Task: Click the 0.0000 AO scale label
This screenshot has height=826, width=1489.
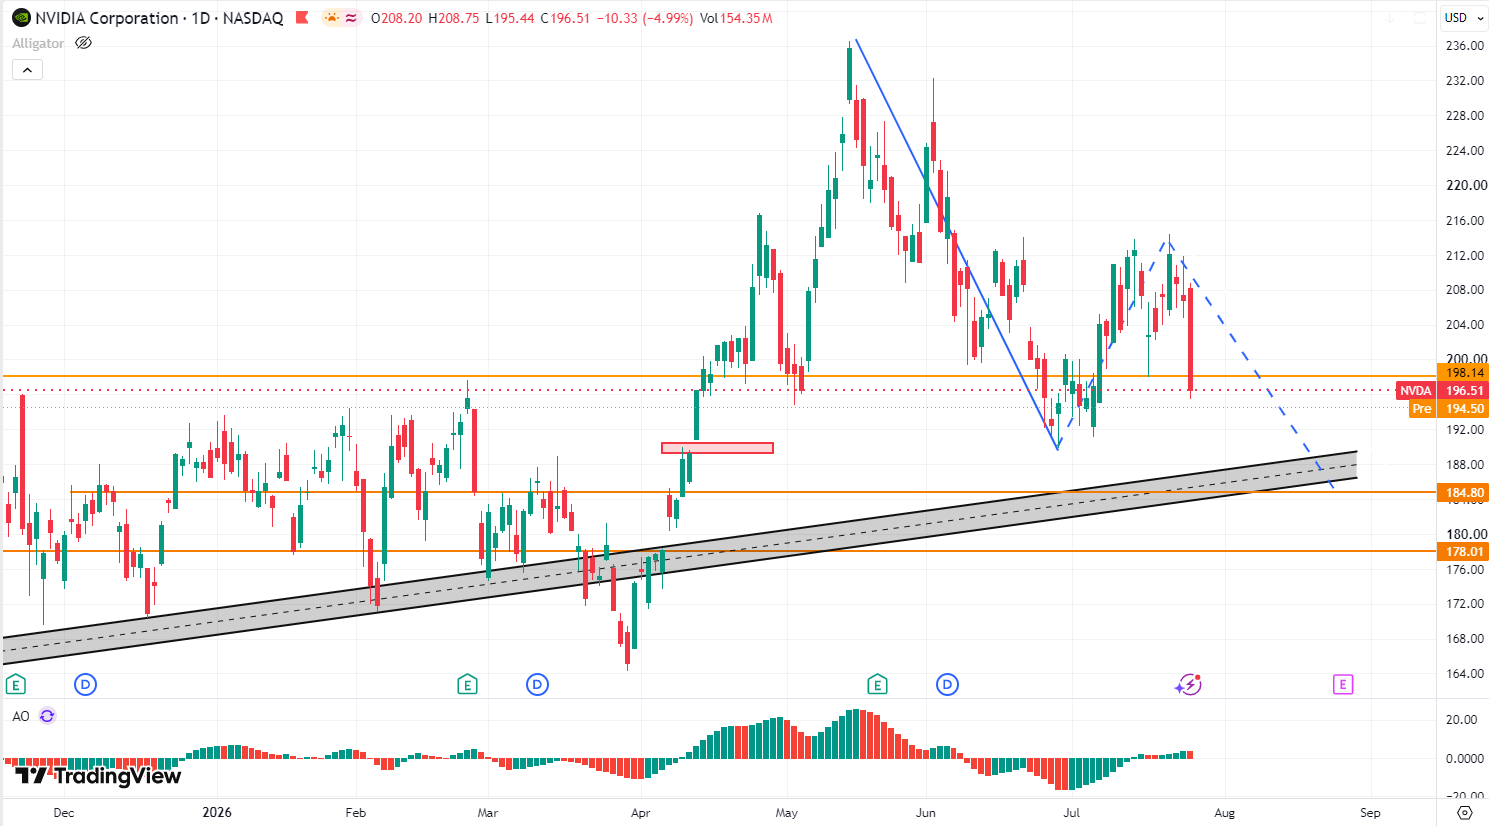Action: (x=1465, y=758)
